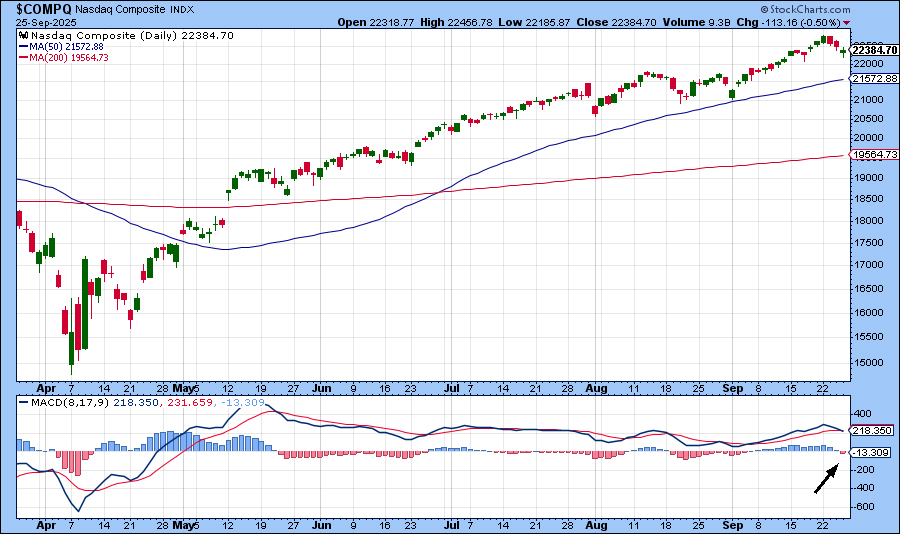Click the -13.309 histogram axis tag
This screenshot has width=900, height=534.
[x=872, y=452]
